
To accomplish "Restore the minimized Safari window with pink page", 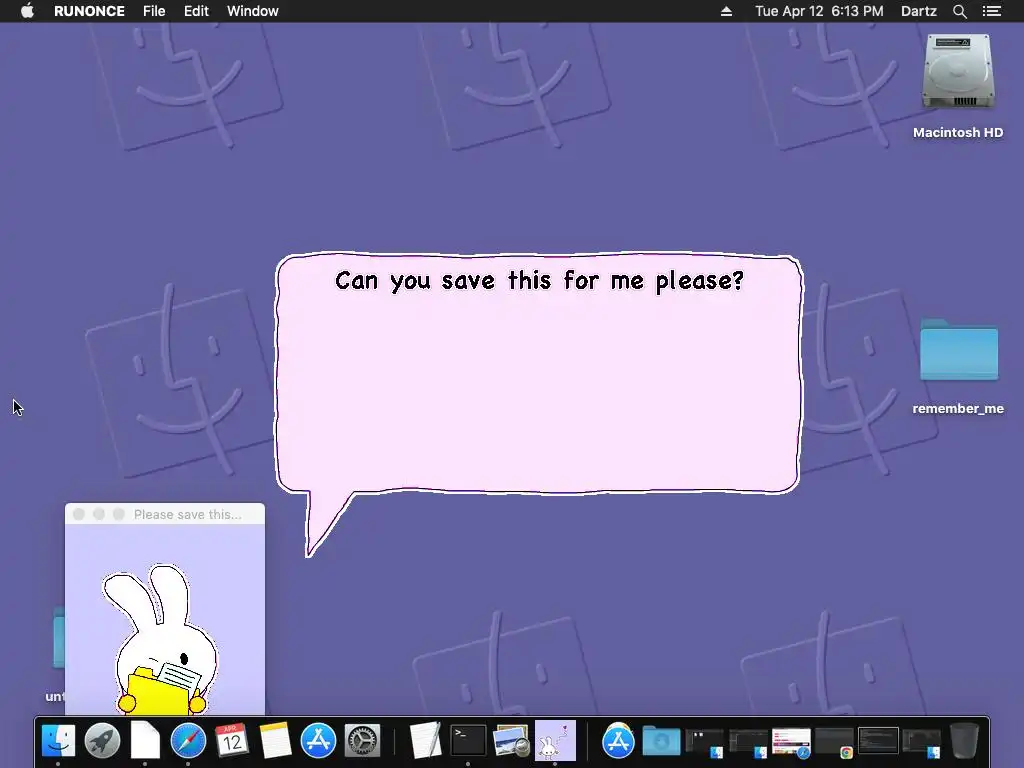I will [x=792, y=743].
